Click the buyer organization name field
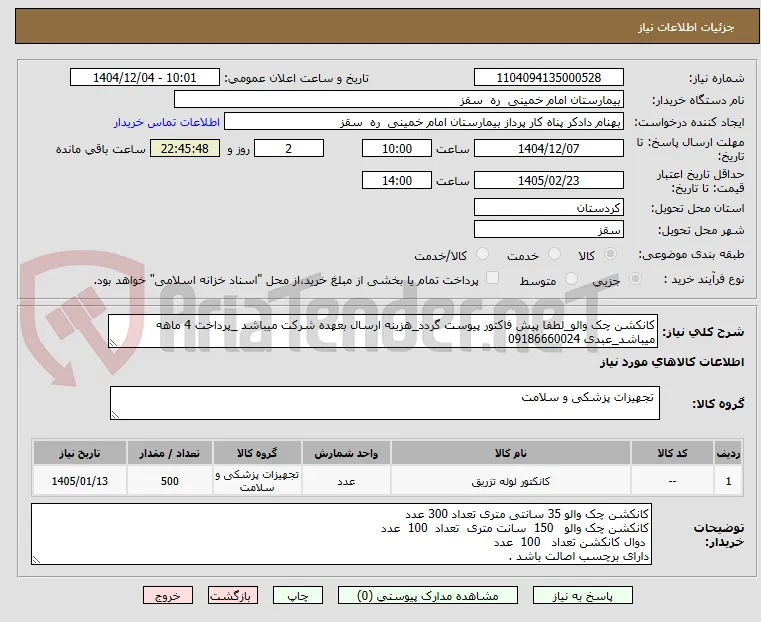The height and width of the screenshot is (622, 761). click(398, 99)
